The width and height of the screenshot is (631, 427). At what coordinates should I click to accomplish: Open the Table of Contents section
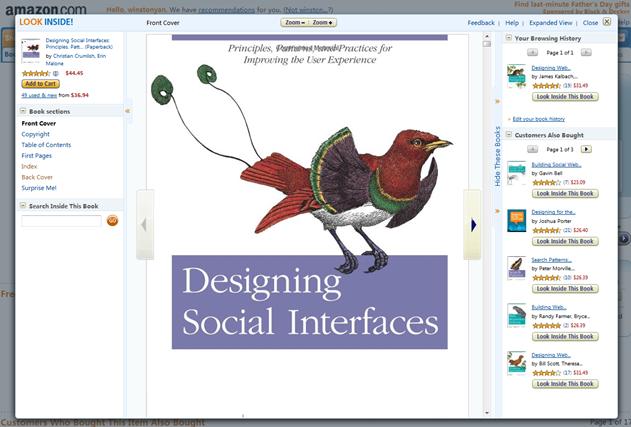coord(46,145)
